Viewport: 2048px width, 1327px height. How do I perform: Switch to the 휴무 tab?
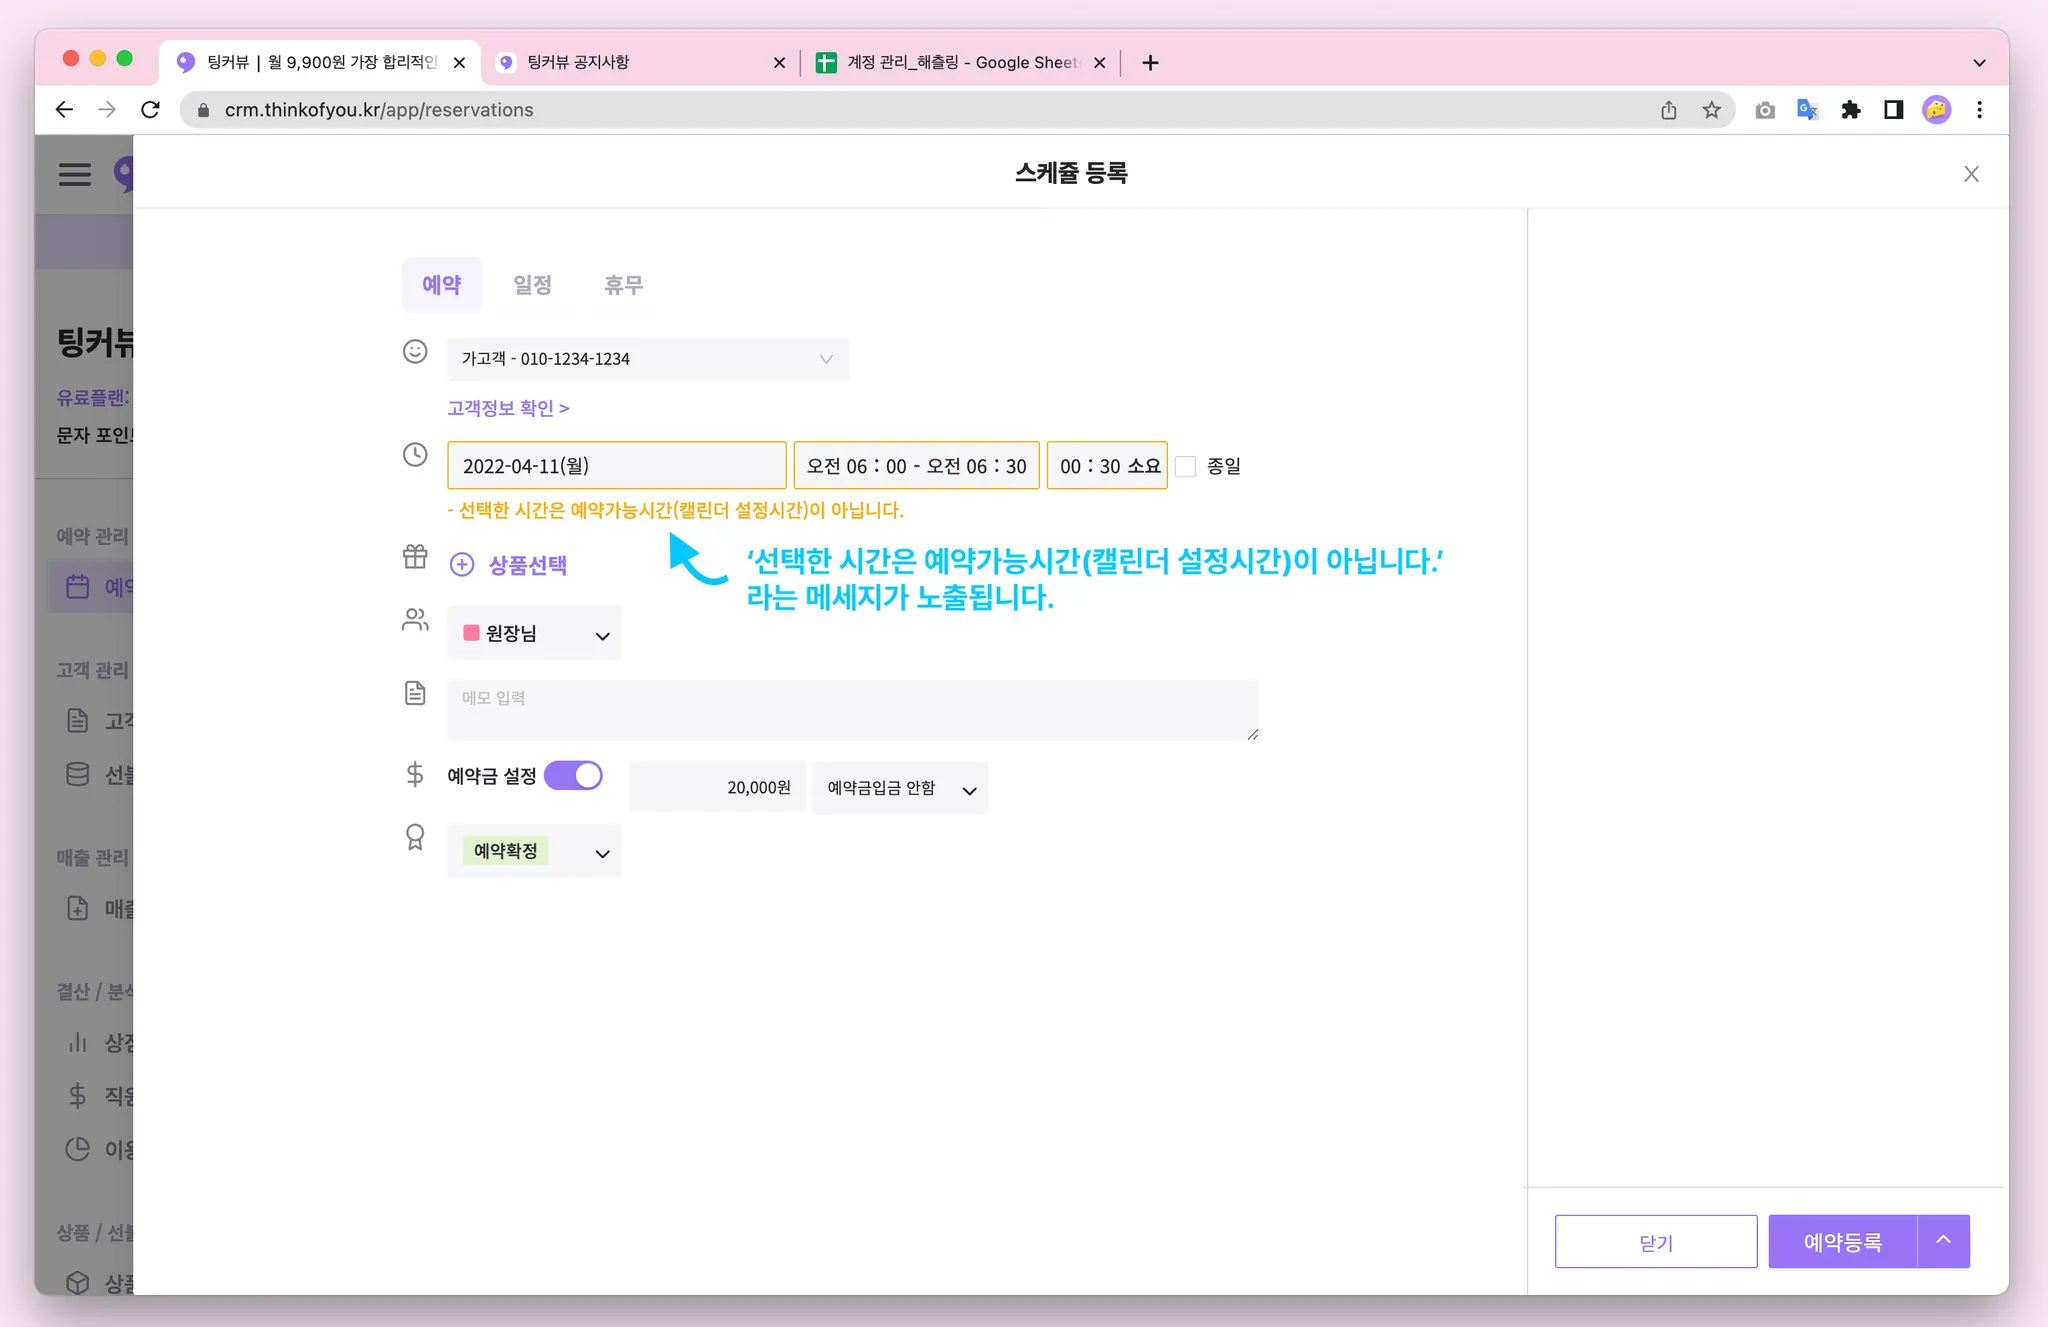click(x=623, y=285)
